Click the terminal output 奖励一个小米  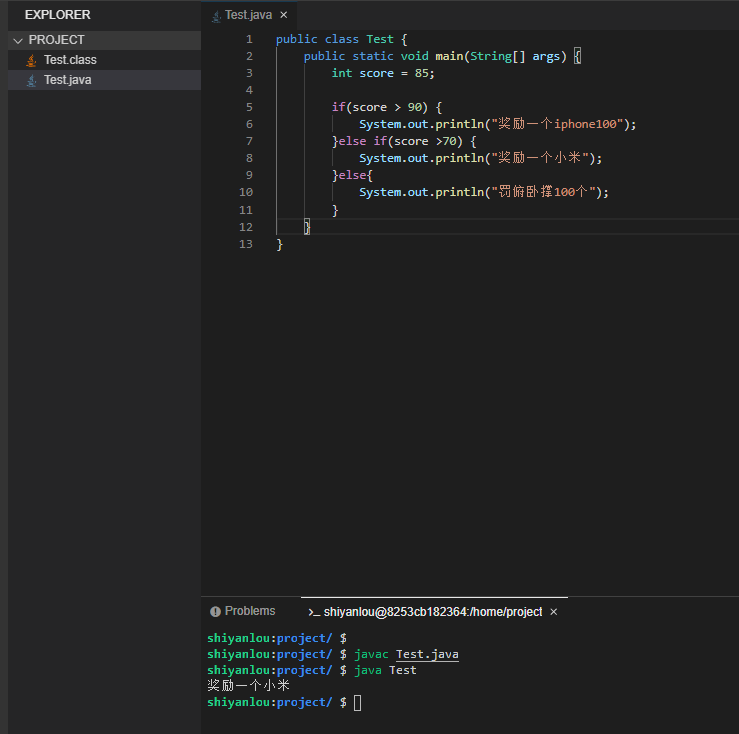(248, 685)
